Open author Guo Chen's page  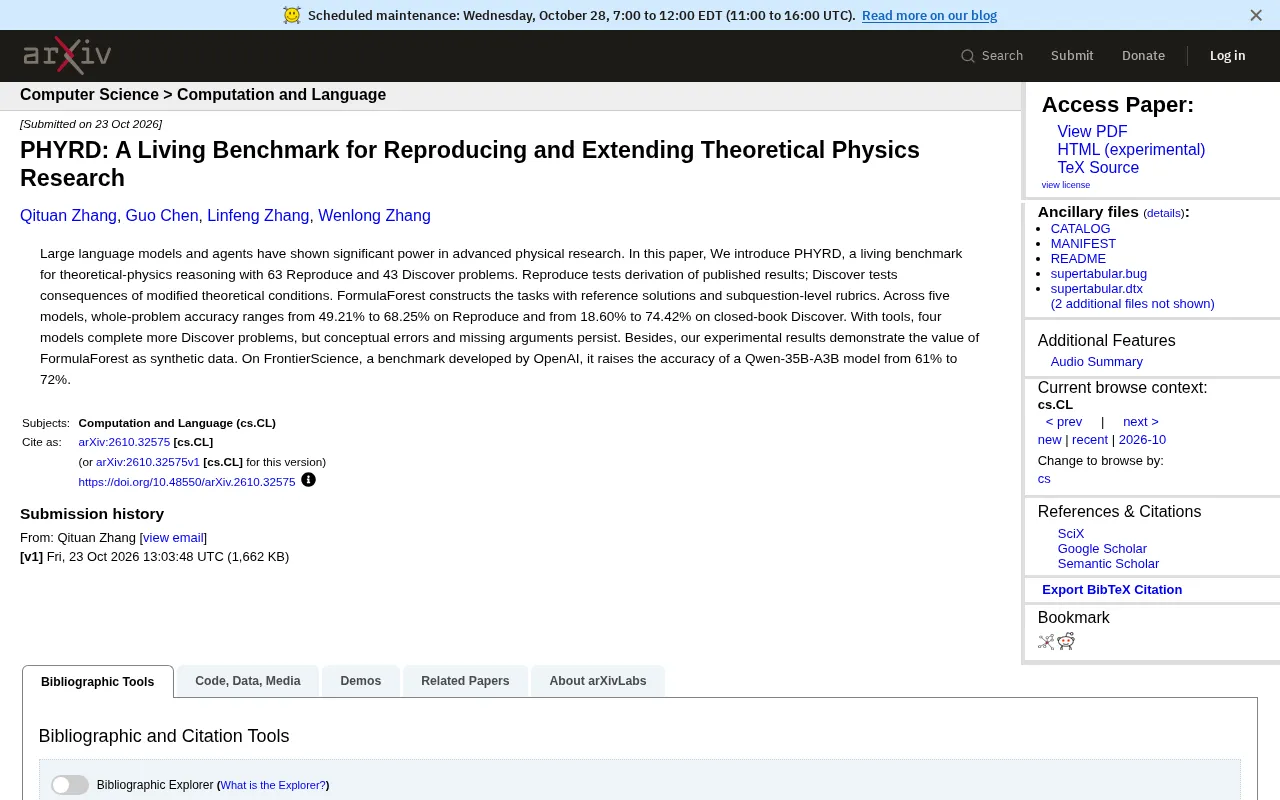tap(162, 216)
